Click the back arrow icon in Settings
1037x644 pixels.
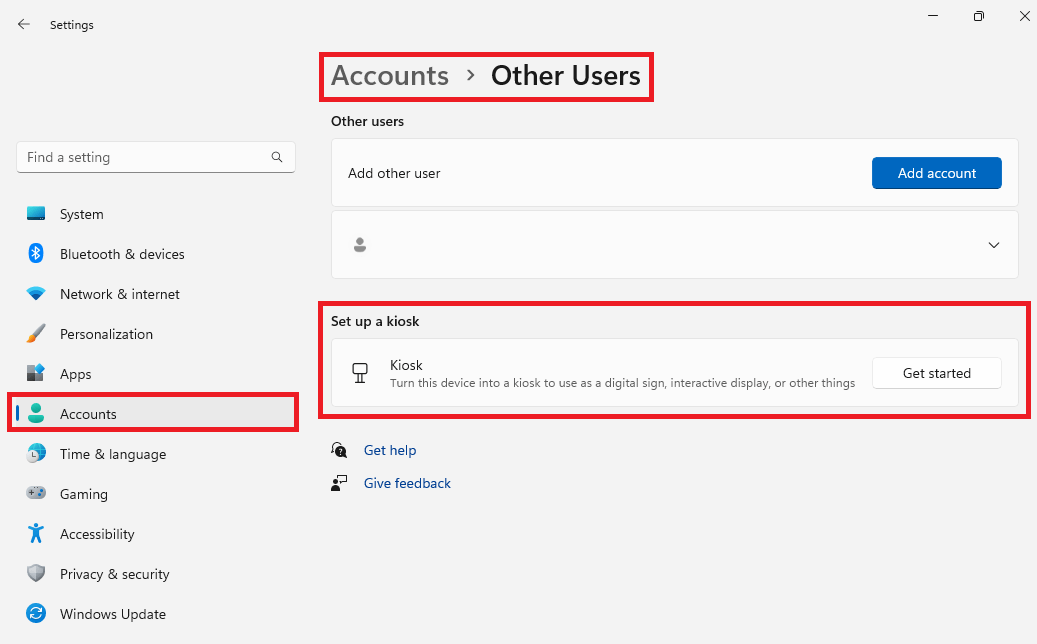pyautogui.click(x=24, y=24)
